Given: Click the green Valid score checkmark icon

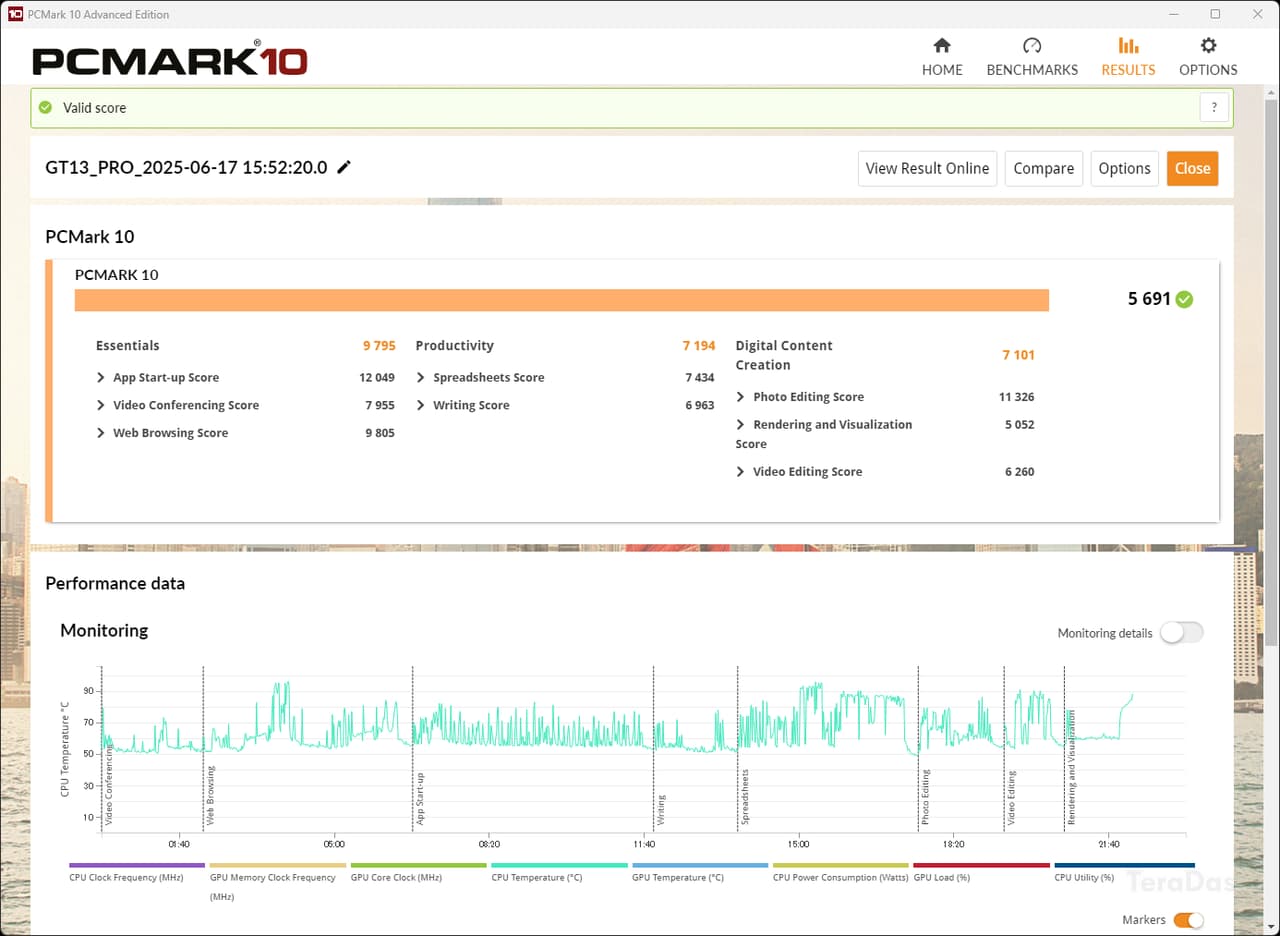Looking at the screenshot, I should tap(45, 107).
